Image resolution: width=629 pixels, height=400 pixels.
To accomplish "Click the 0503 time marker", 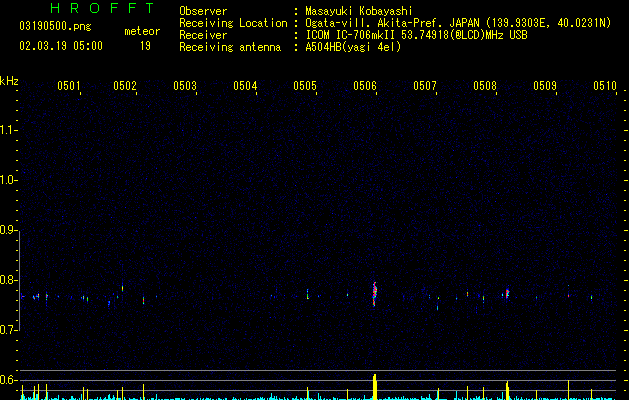I will [x=185, y=86].
